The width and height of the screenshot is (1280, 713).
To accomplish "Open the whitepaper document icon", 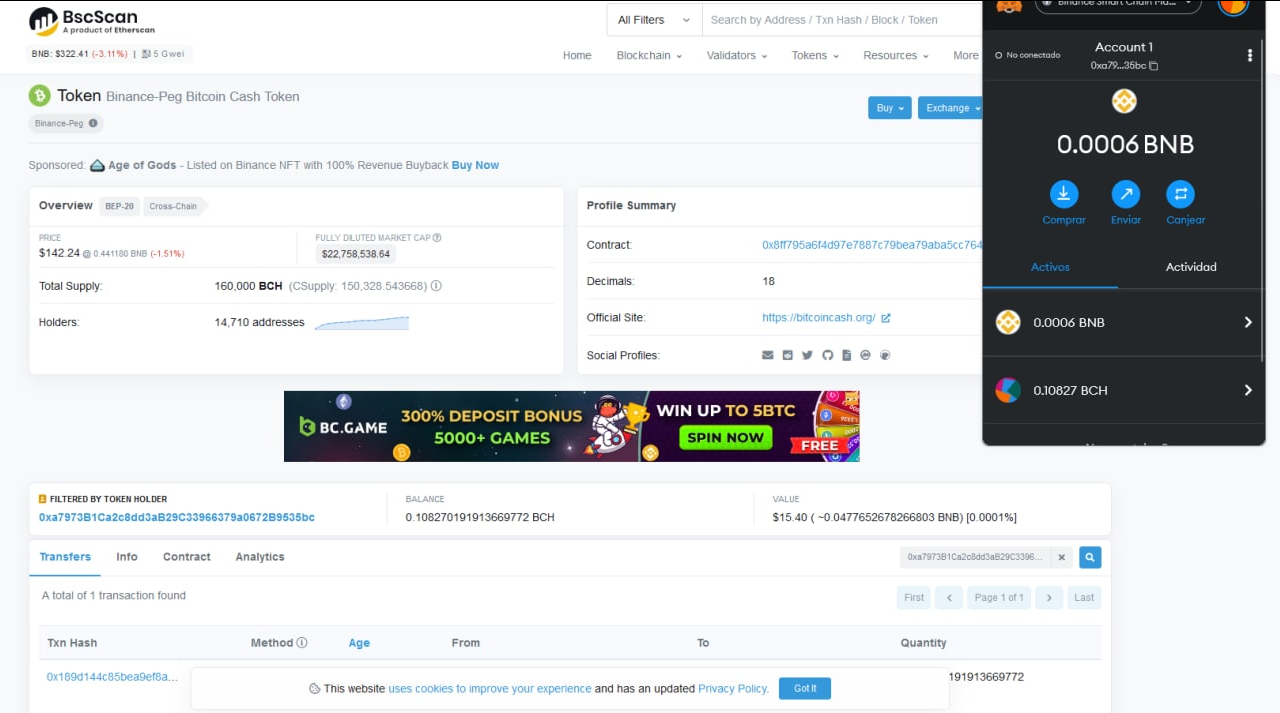I will [846, 355].
